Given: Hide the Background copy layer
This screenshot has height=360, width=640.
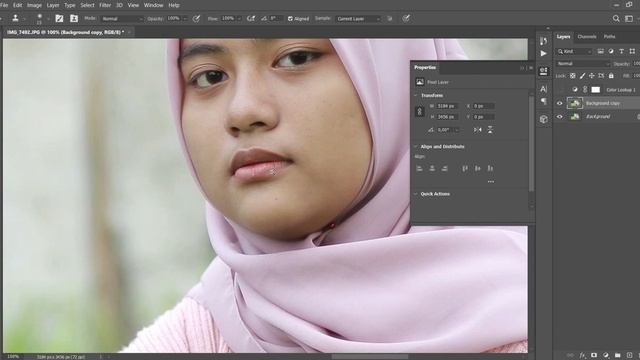Looking at the screenshot, I should [x=560, y=104].
